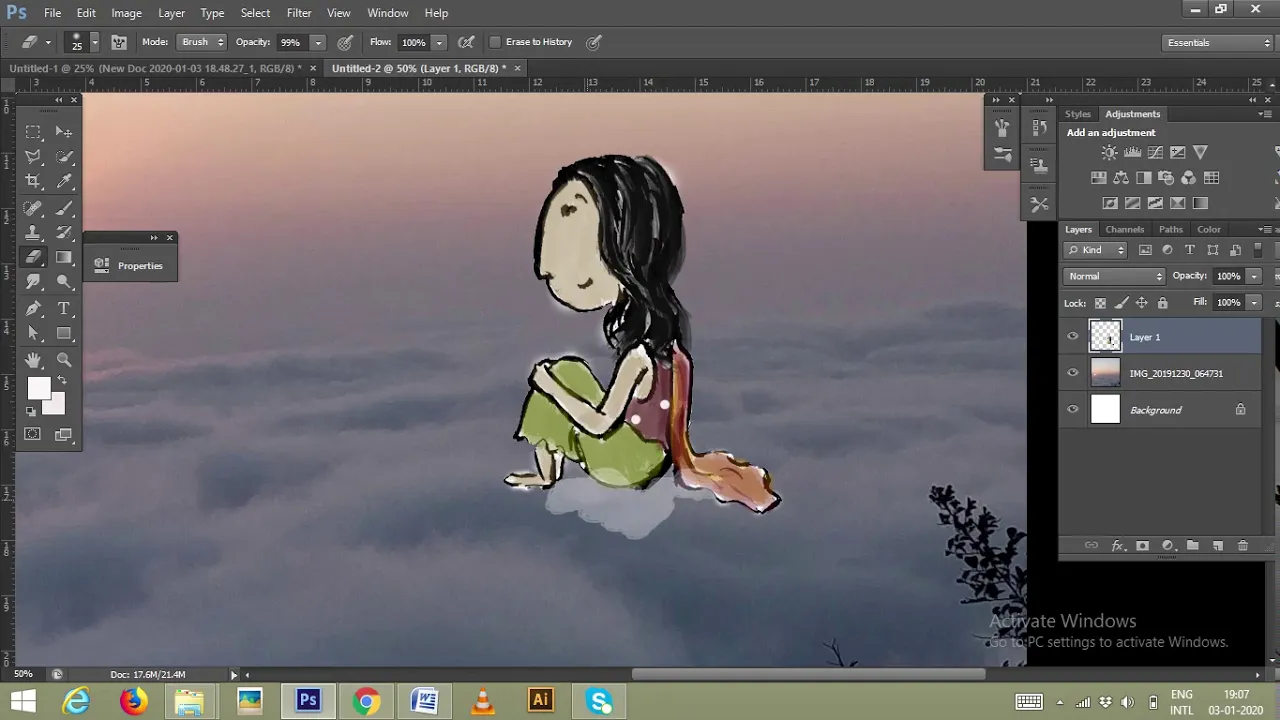Select the Quick Selection tool

tap(64, 156)
